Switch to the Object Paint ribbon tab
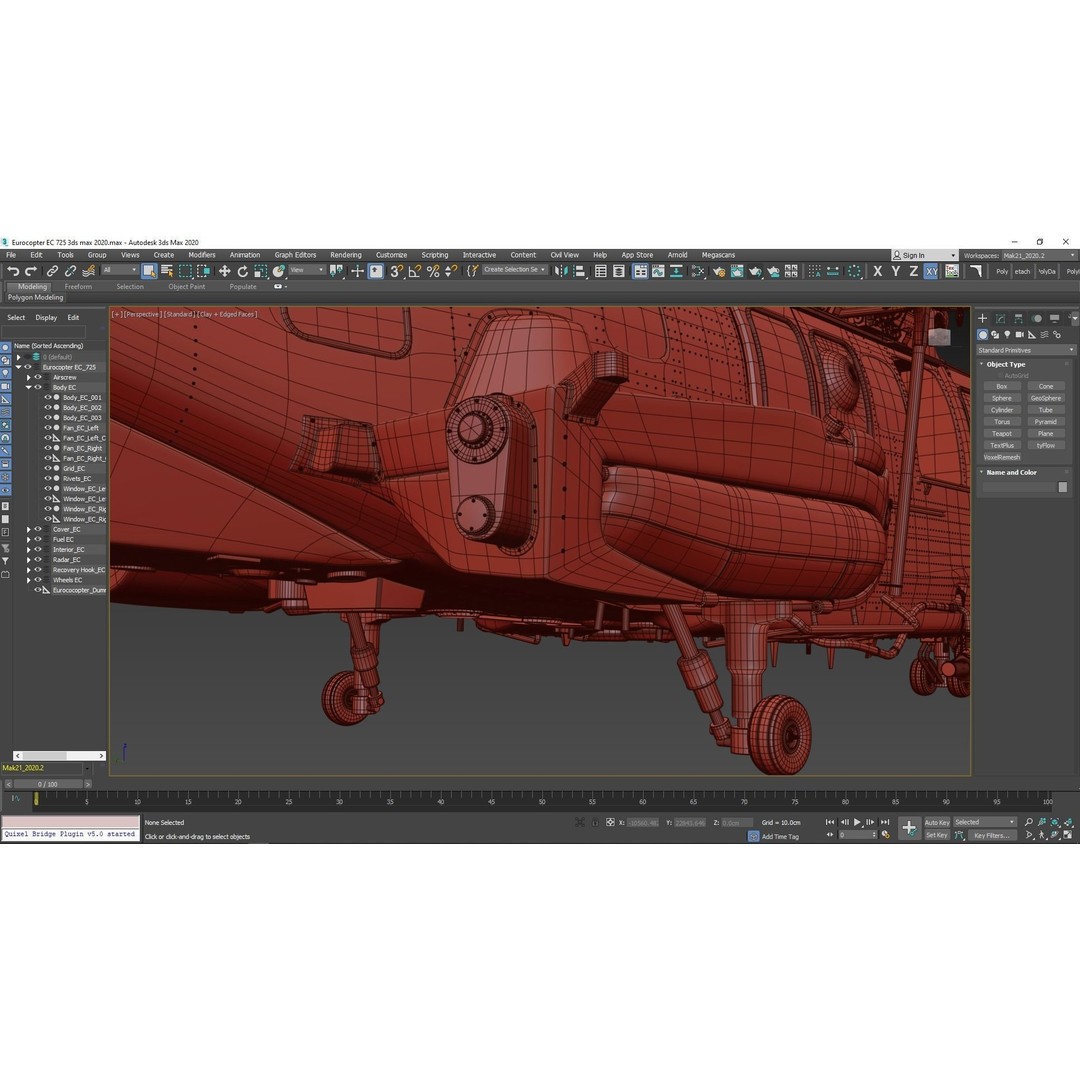The width and height of the screenshot is (1080, 1080). coord(187,287)
